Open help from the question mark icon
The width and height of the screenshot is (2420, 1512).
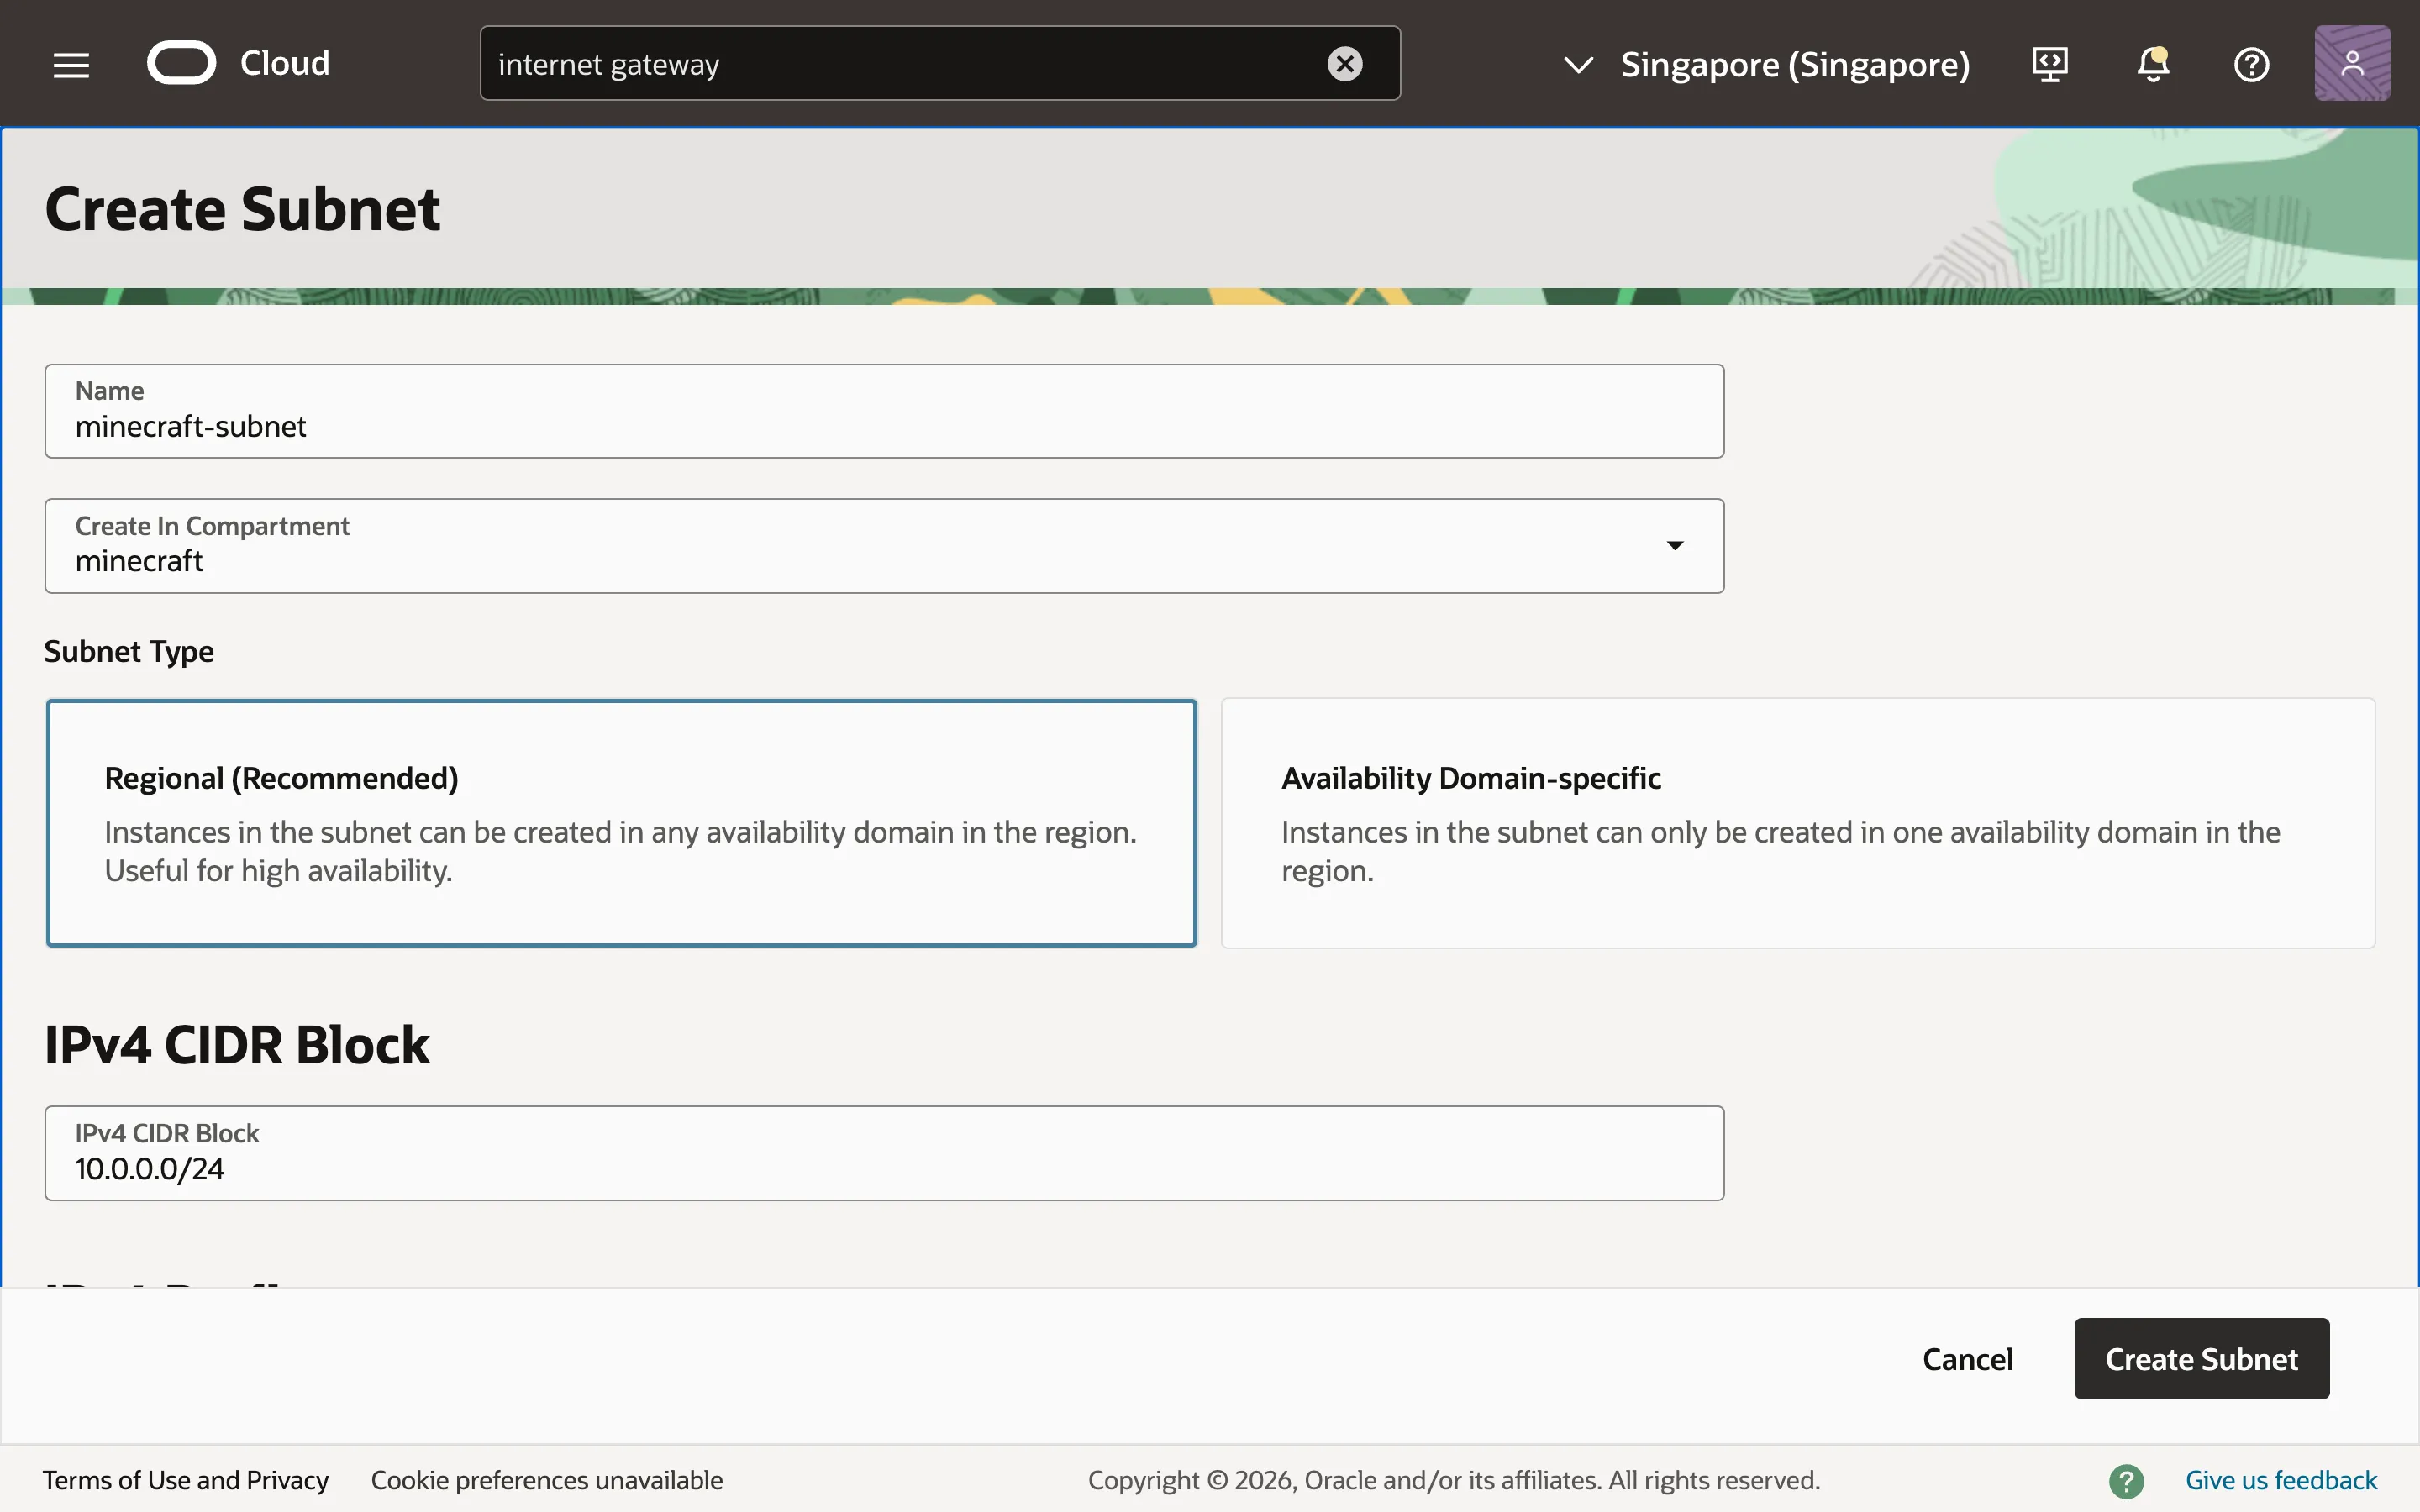[2252, 63]
